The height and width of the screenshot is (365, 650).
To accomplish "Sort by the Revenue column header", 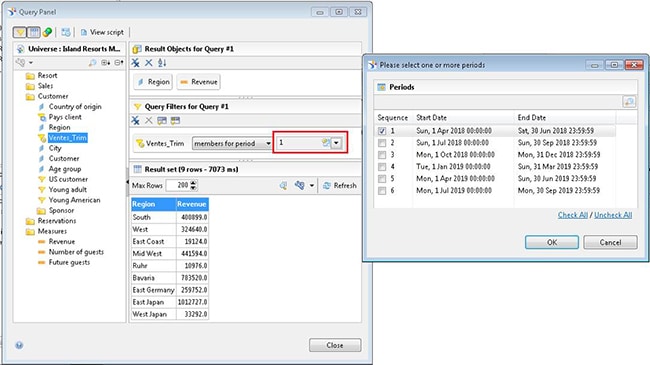I will 192,204.
